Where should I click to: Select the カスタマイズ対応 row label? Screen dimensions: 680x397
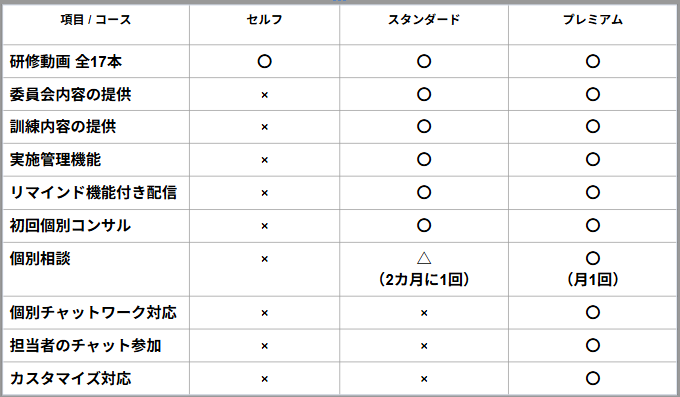pyautogui.click(x=70, y=378)
